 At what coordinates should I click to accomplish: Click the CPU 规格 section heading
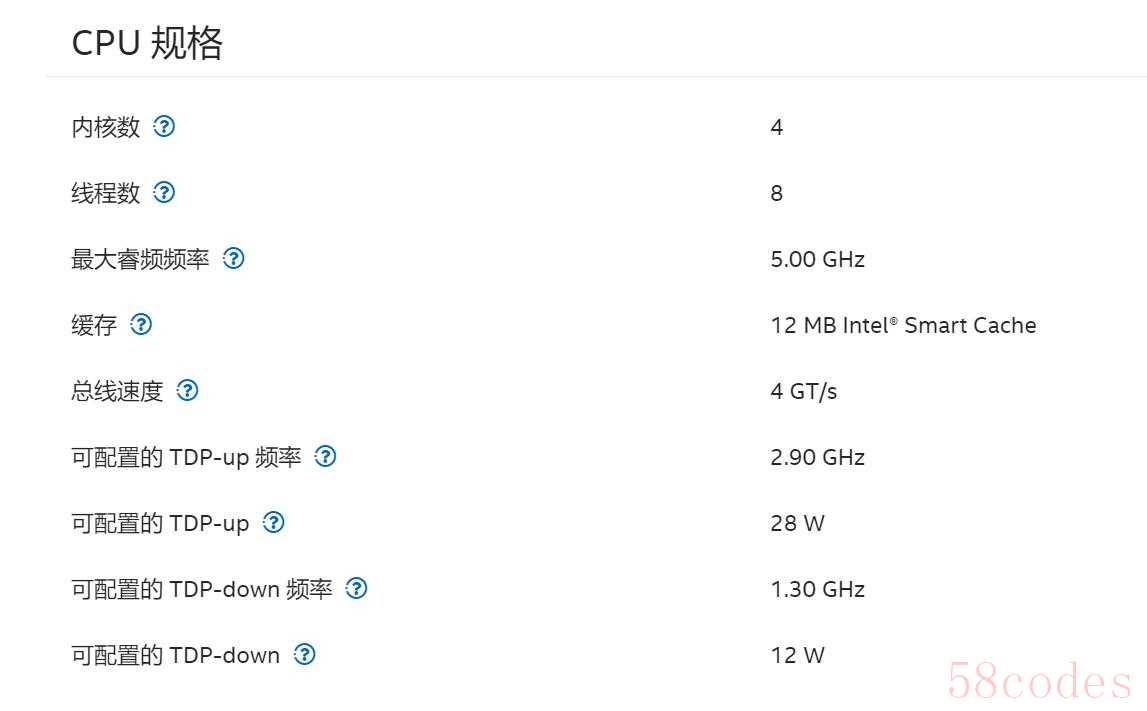(147, 42)
